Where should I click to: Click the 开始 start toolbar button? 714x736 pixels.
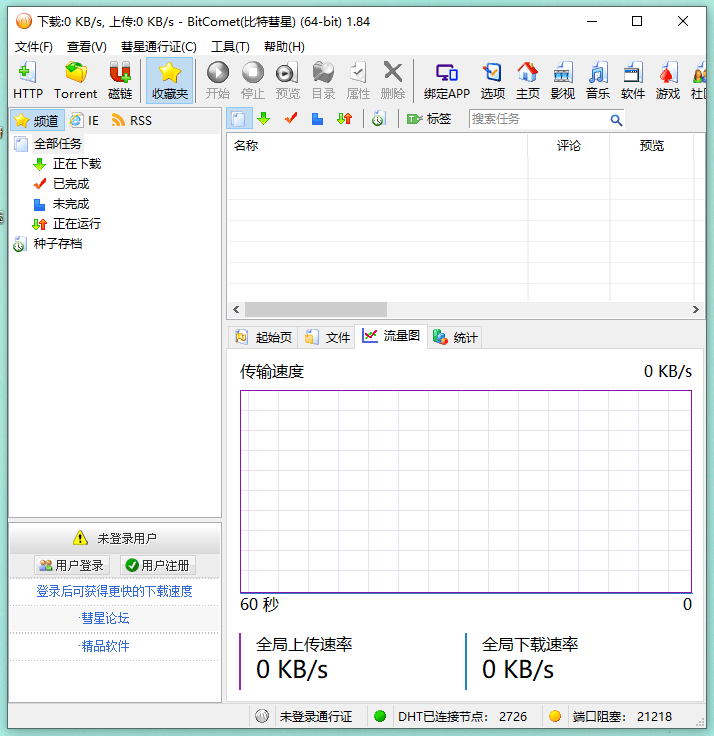coord(218,80)
